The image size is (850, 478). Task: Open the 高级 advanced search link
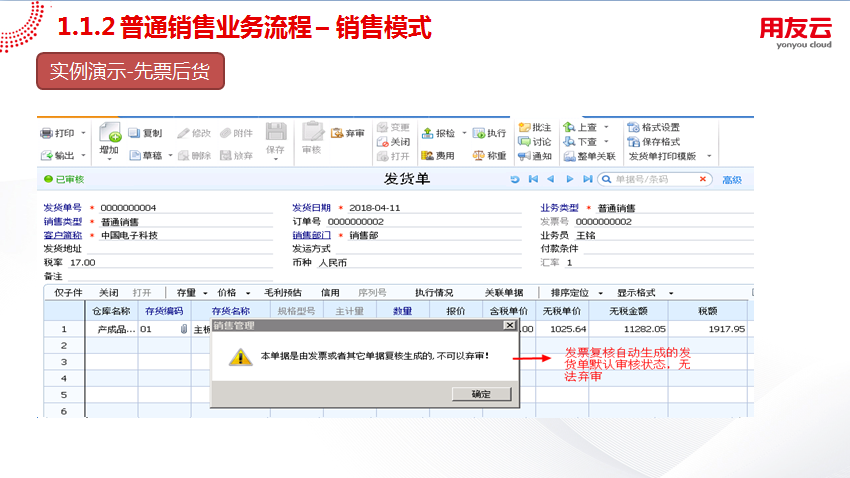click(x=732, y=180)
